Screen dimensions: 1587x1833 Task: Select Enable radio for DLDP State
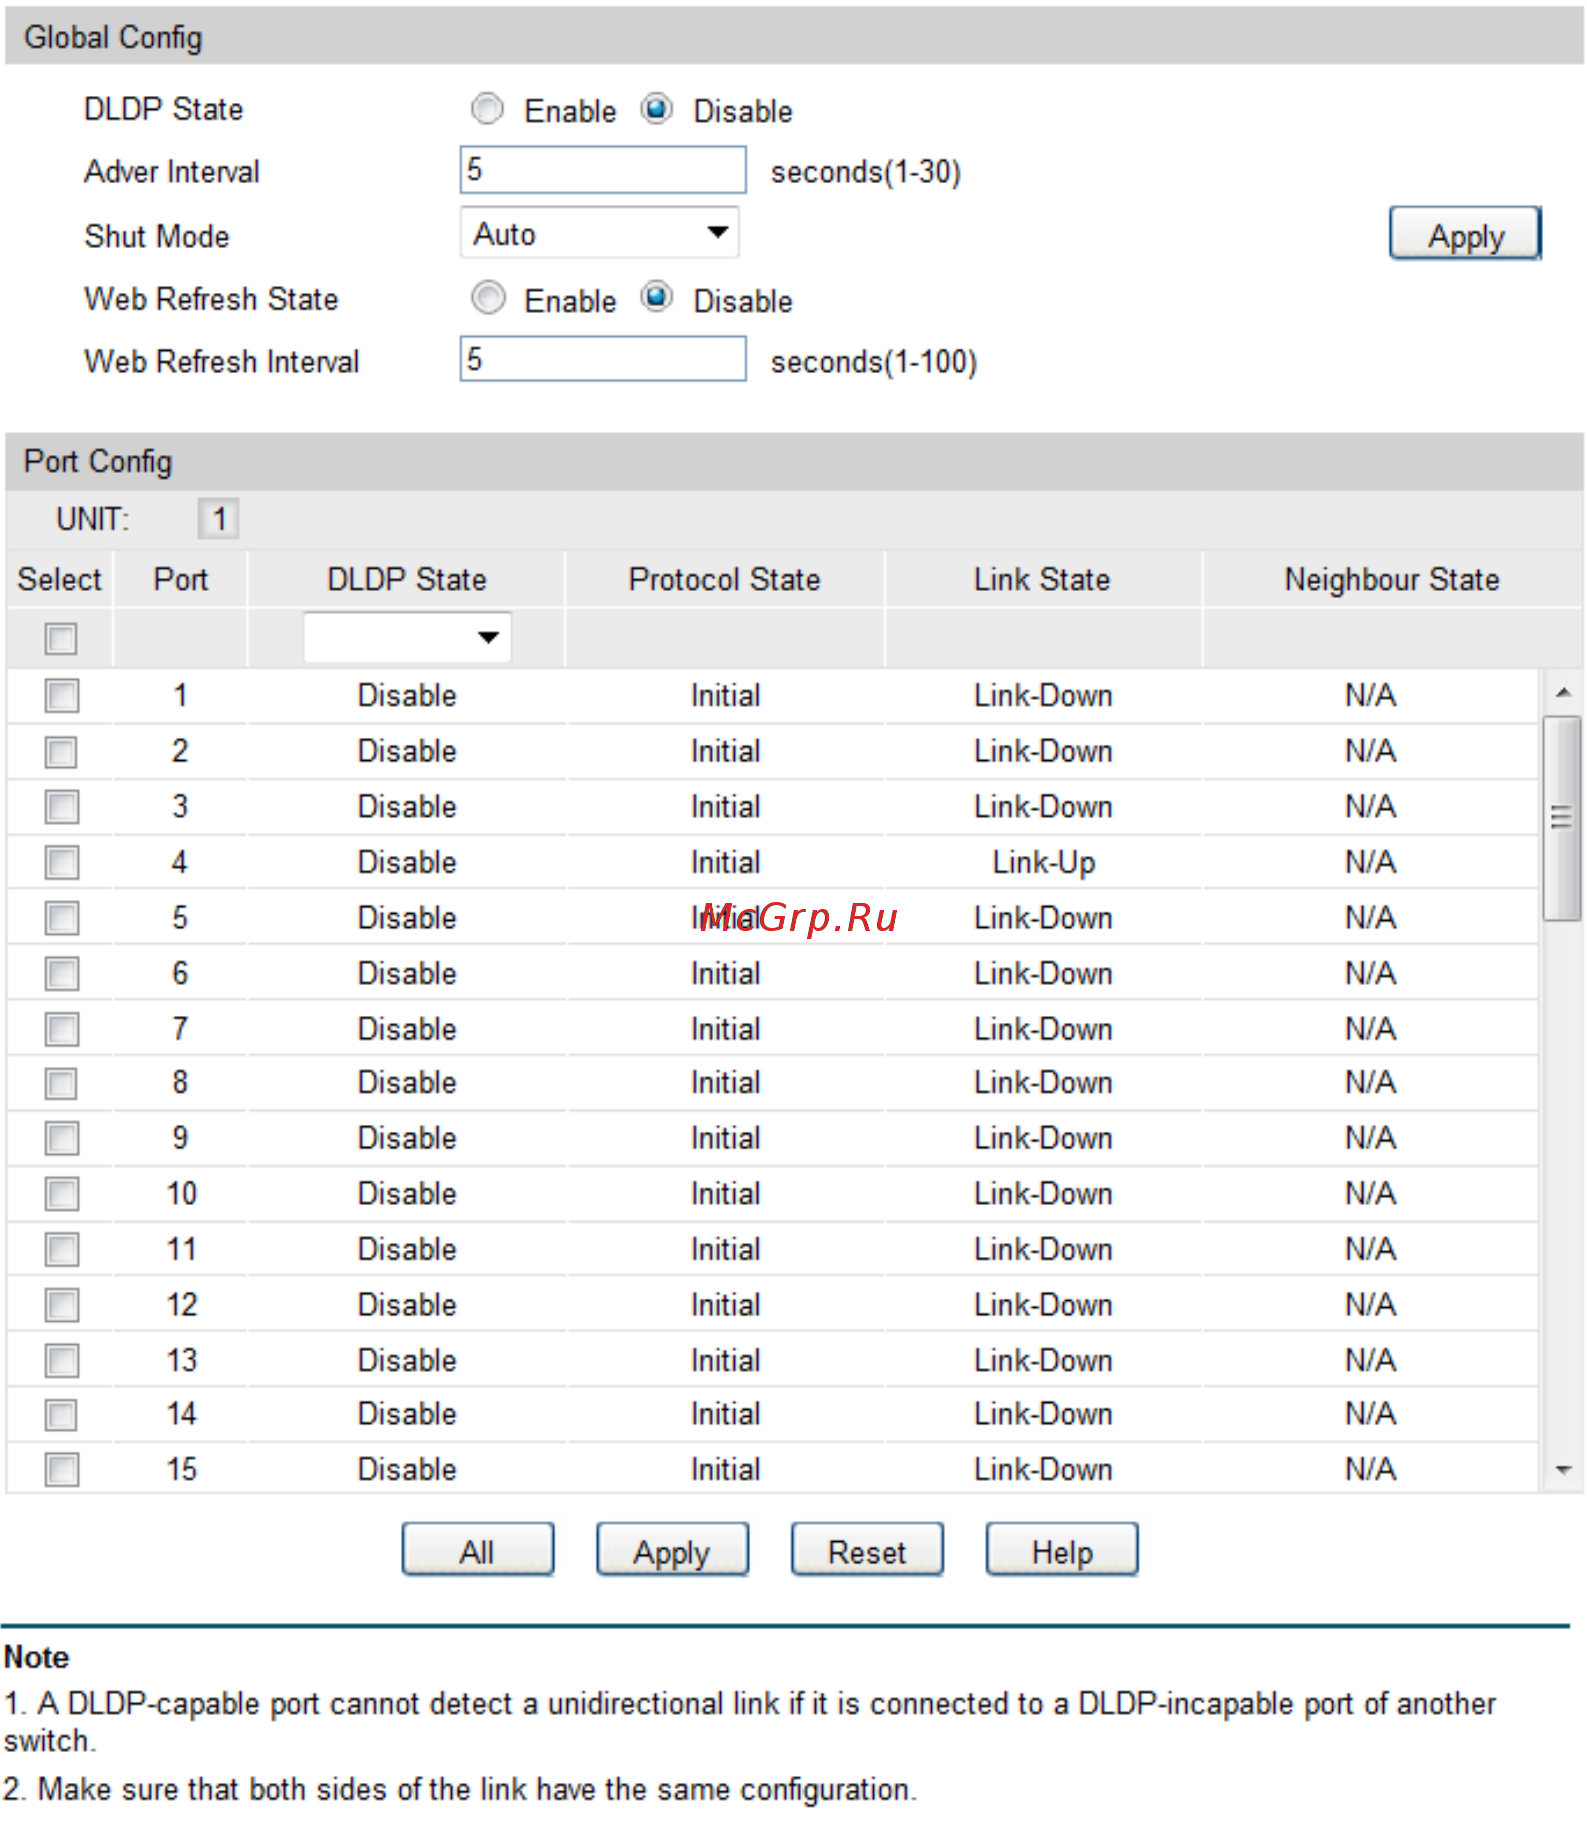487,109
